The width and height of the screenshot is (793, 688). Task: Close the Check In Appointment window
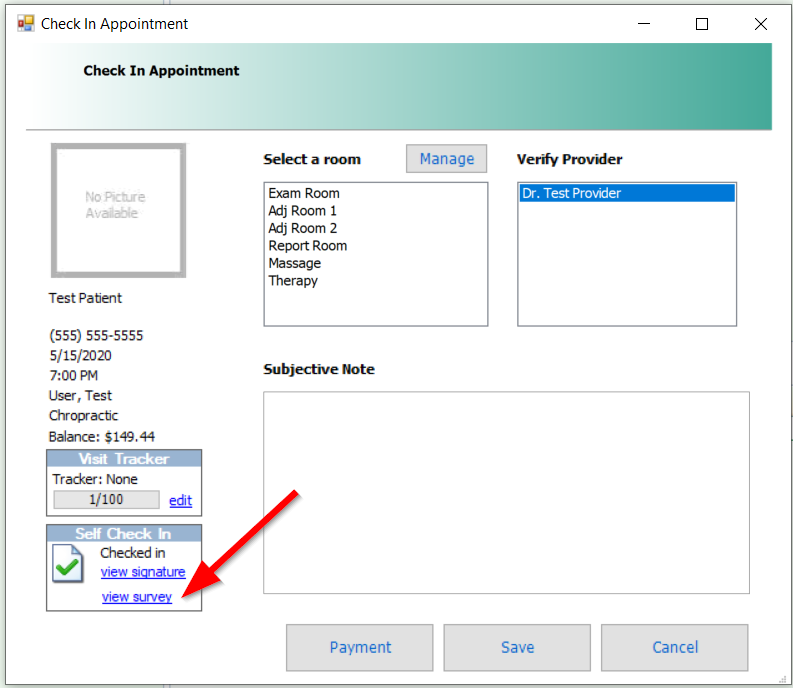[761, 24]
